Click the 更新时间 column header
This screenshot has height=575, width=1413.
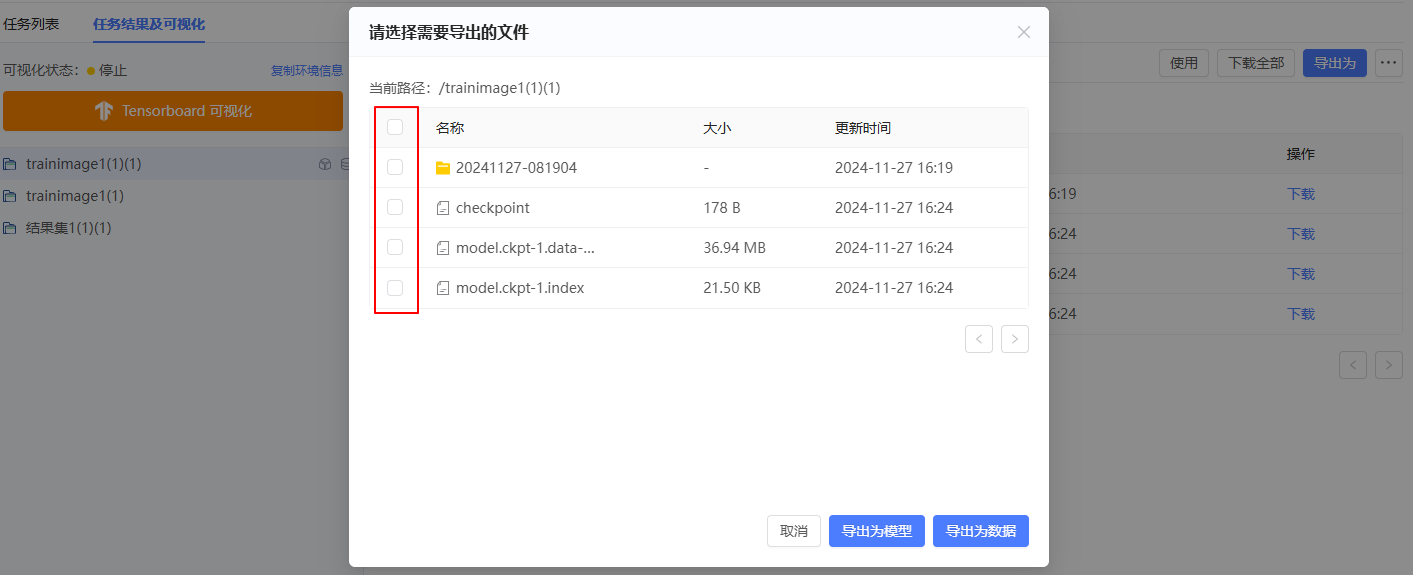863,128
